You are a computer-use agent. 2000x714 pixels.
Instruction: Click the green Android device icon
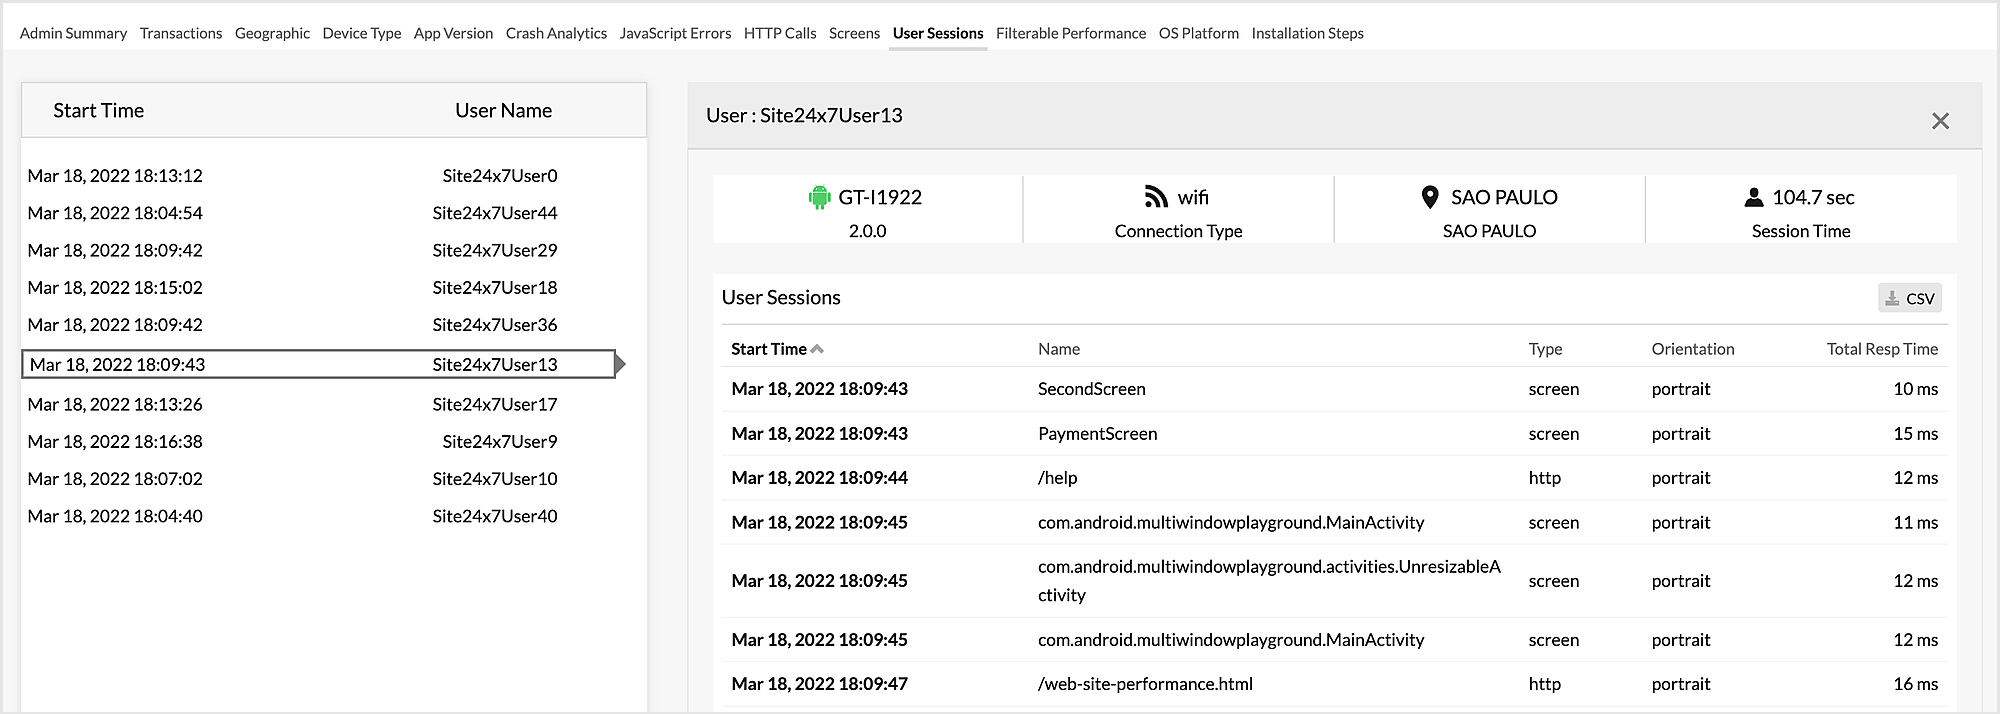pos(819,198)
